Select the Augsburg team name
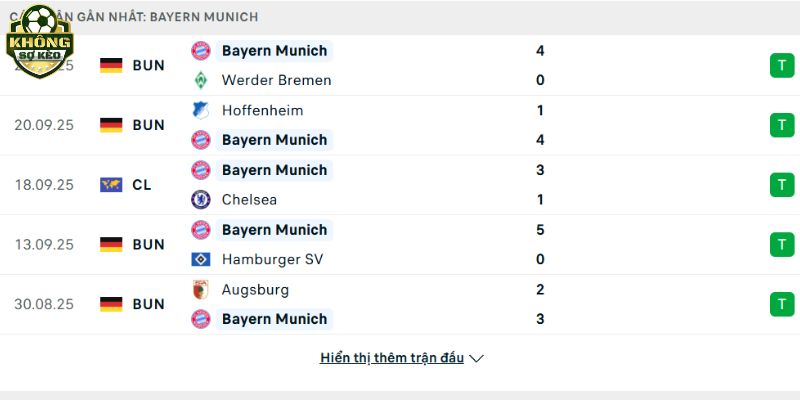Screen dimensions: 800x400 (255, 289)
